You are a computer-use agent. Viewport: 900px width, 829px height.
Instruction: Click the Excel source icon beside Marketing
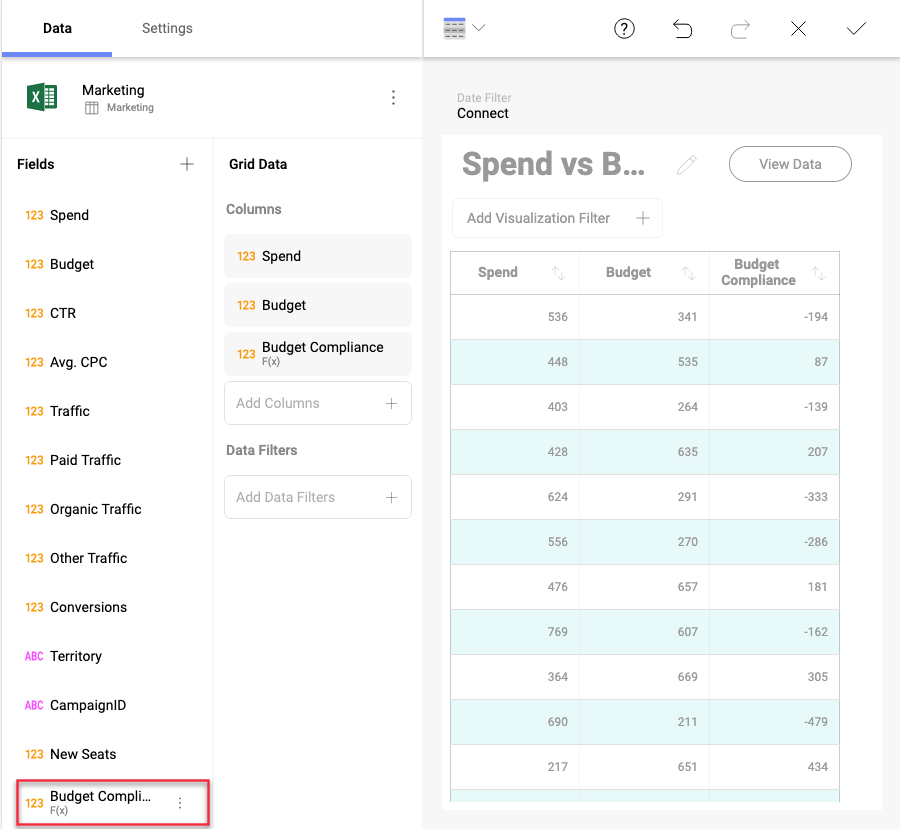pos(41,97)
